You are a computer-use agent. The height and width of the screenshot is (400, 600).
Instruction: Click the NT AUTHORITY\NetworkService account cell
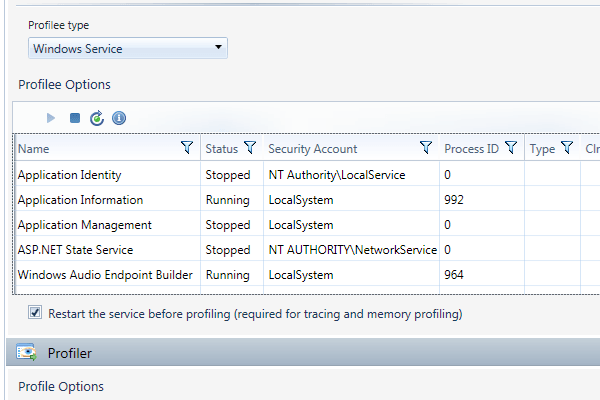click(x=353, y=250)
